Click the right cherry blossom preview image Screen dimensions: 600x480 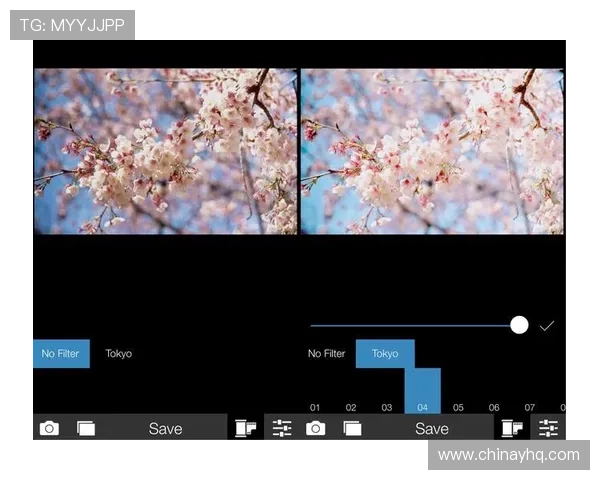pos(432,151)
